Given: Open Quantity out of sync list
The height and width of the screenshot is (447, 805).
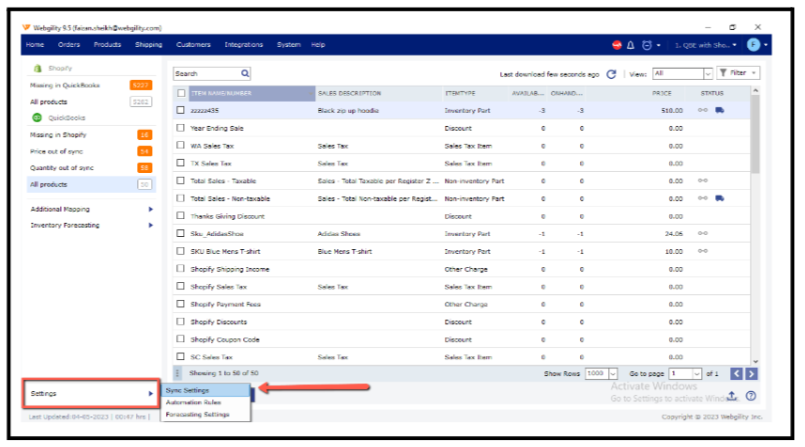Looking at the screenshot, I should [91, 168].
